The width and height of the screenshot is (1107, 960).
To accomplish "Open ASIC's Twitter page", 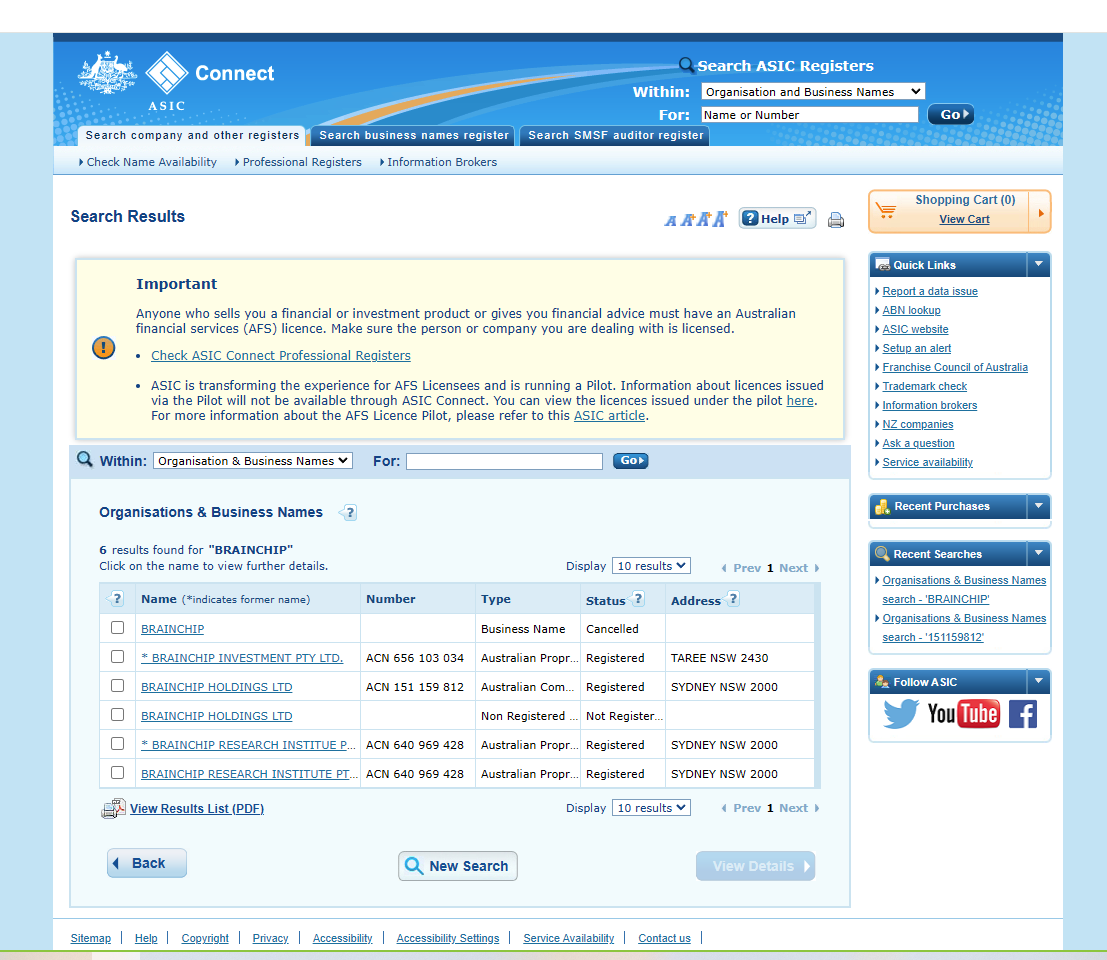I will [x=901, y=714].
